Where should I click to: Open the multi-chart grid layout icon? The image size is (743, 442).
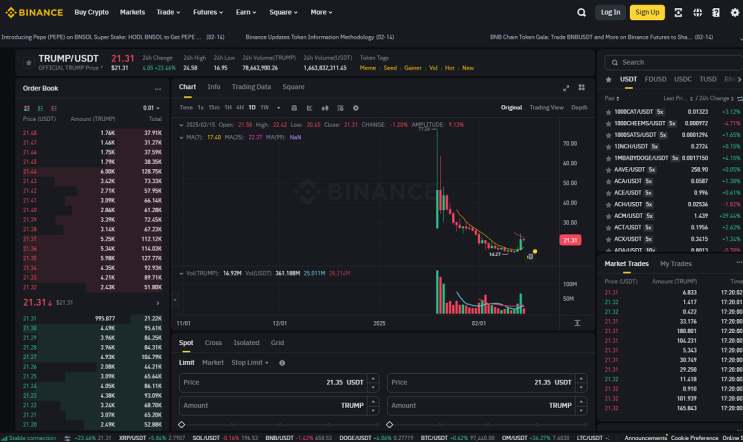tap(581, 87)
